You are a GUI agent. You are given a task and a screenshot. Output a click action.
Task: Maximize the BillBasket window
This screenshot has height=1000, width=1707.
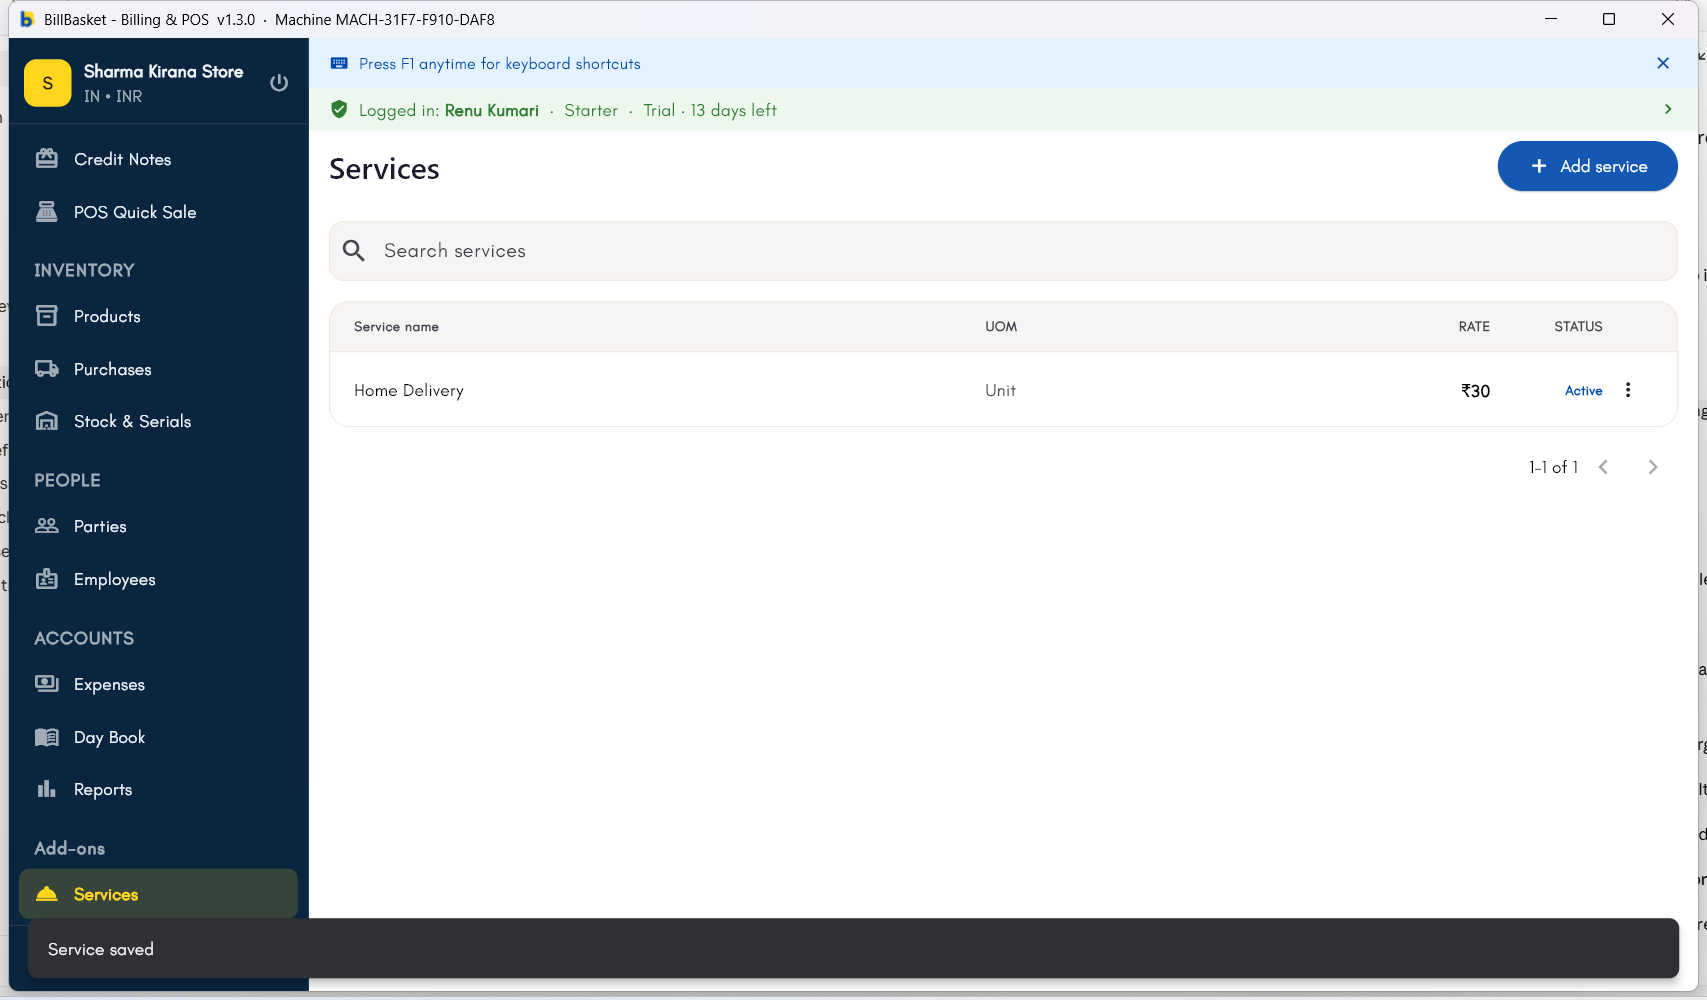tap(1609, 19)
